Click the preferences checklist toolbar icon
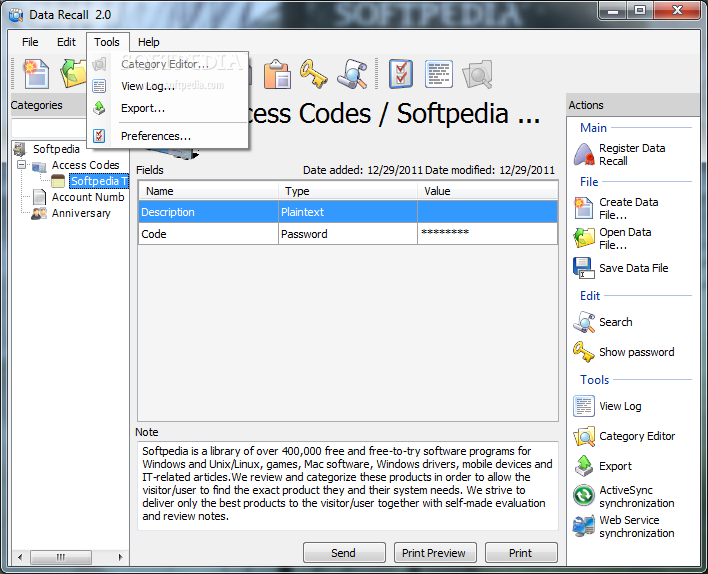This screenshot has height=574, width=708. click(x=401, y=74)
